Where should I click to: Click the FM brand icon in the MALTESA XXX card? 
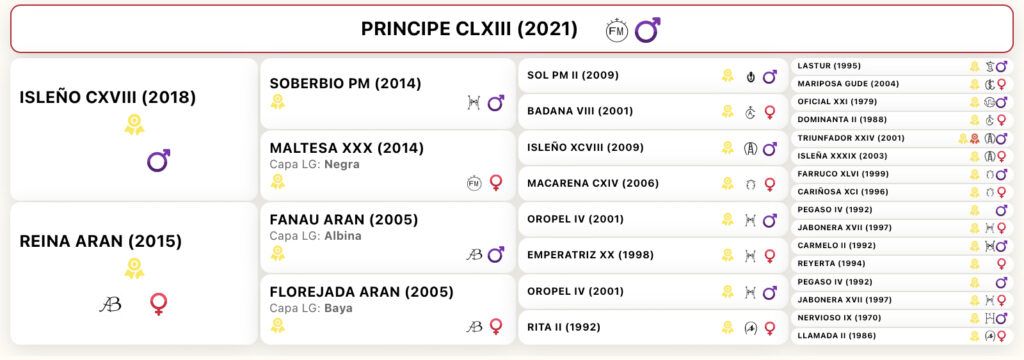[474, 183]
